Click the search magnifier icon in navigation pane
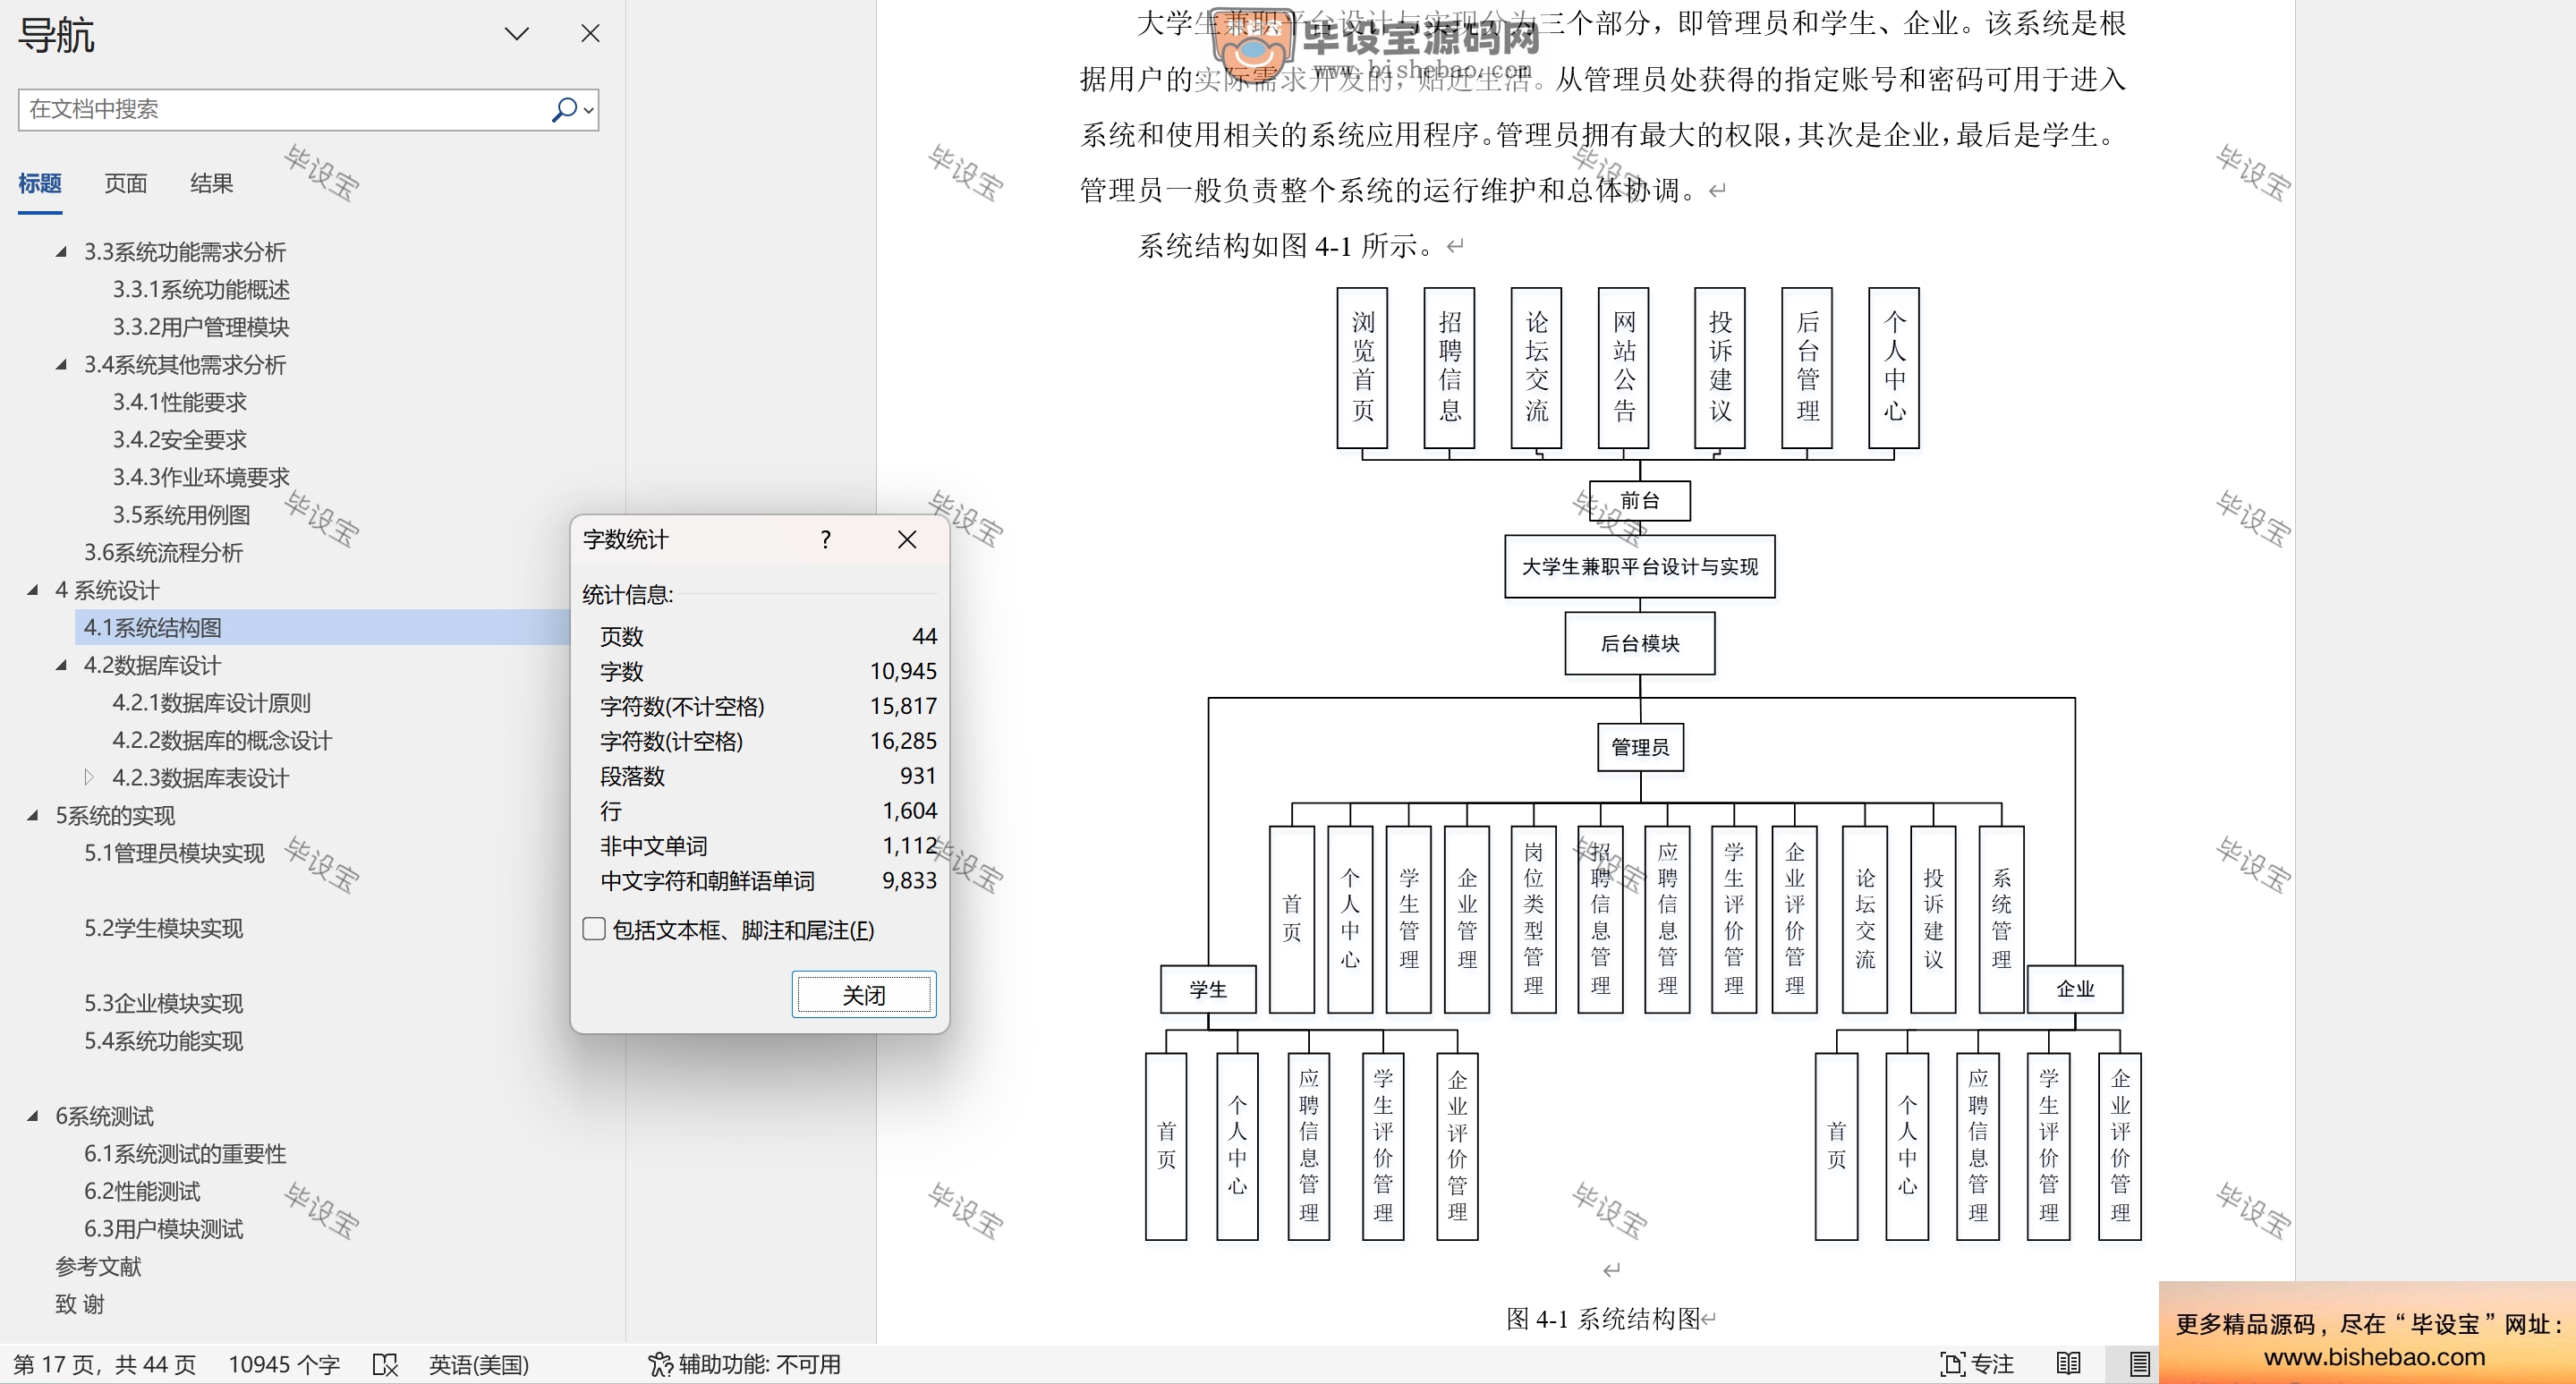 coord(564,109)
